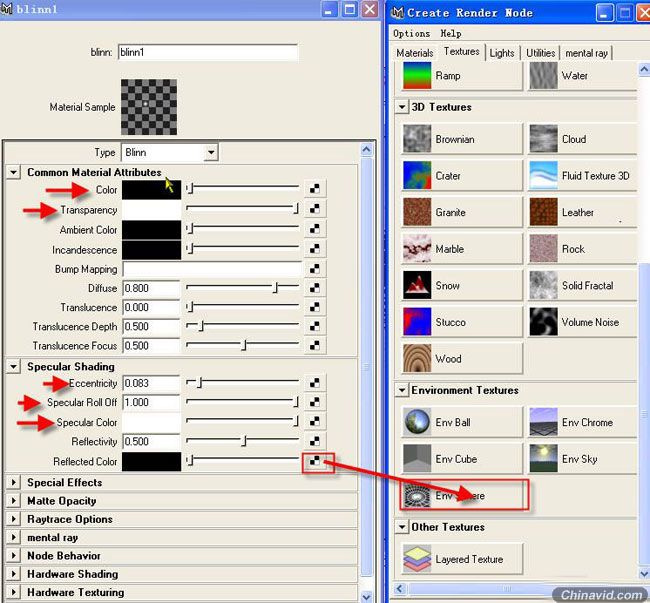This screenshot has height=603, width=650.
Task: Click the Eccentricity value field
Action: coord(151,383)
